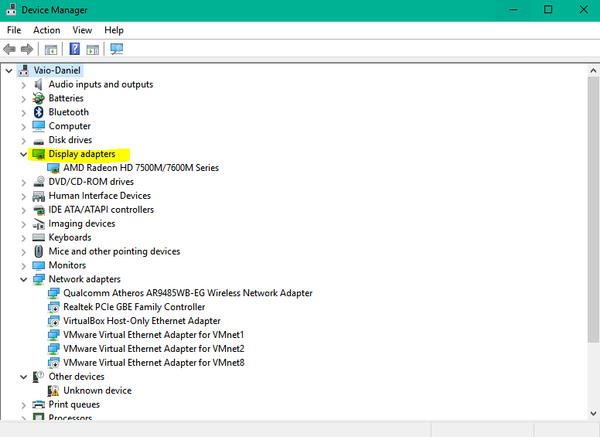Open the View menu
This screenshot has height=437, width=600.
click(82, 30)
